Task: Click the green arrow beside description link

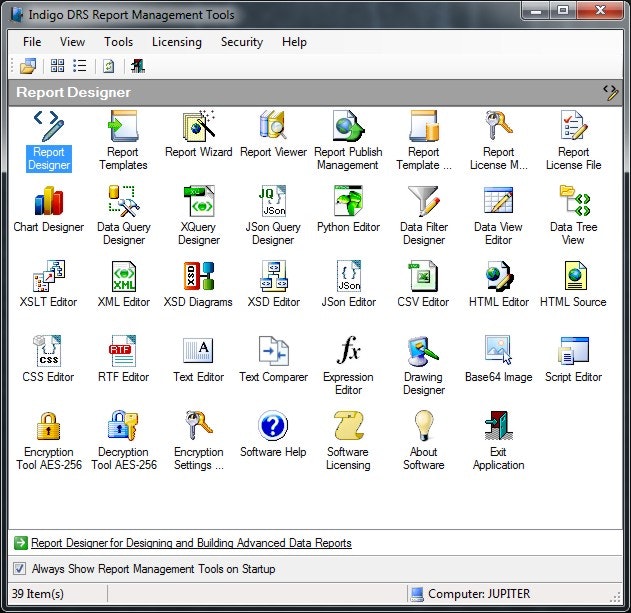Action: tap(21, 543)
